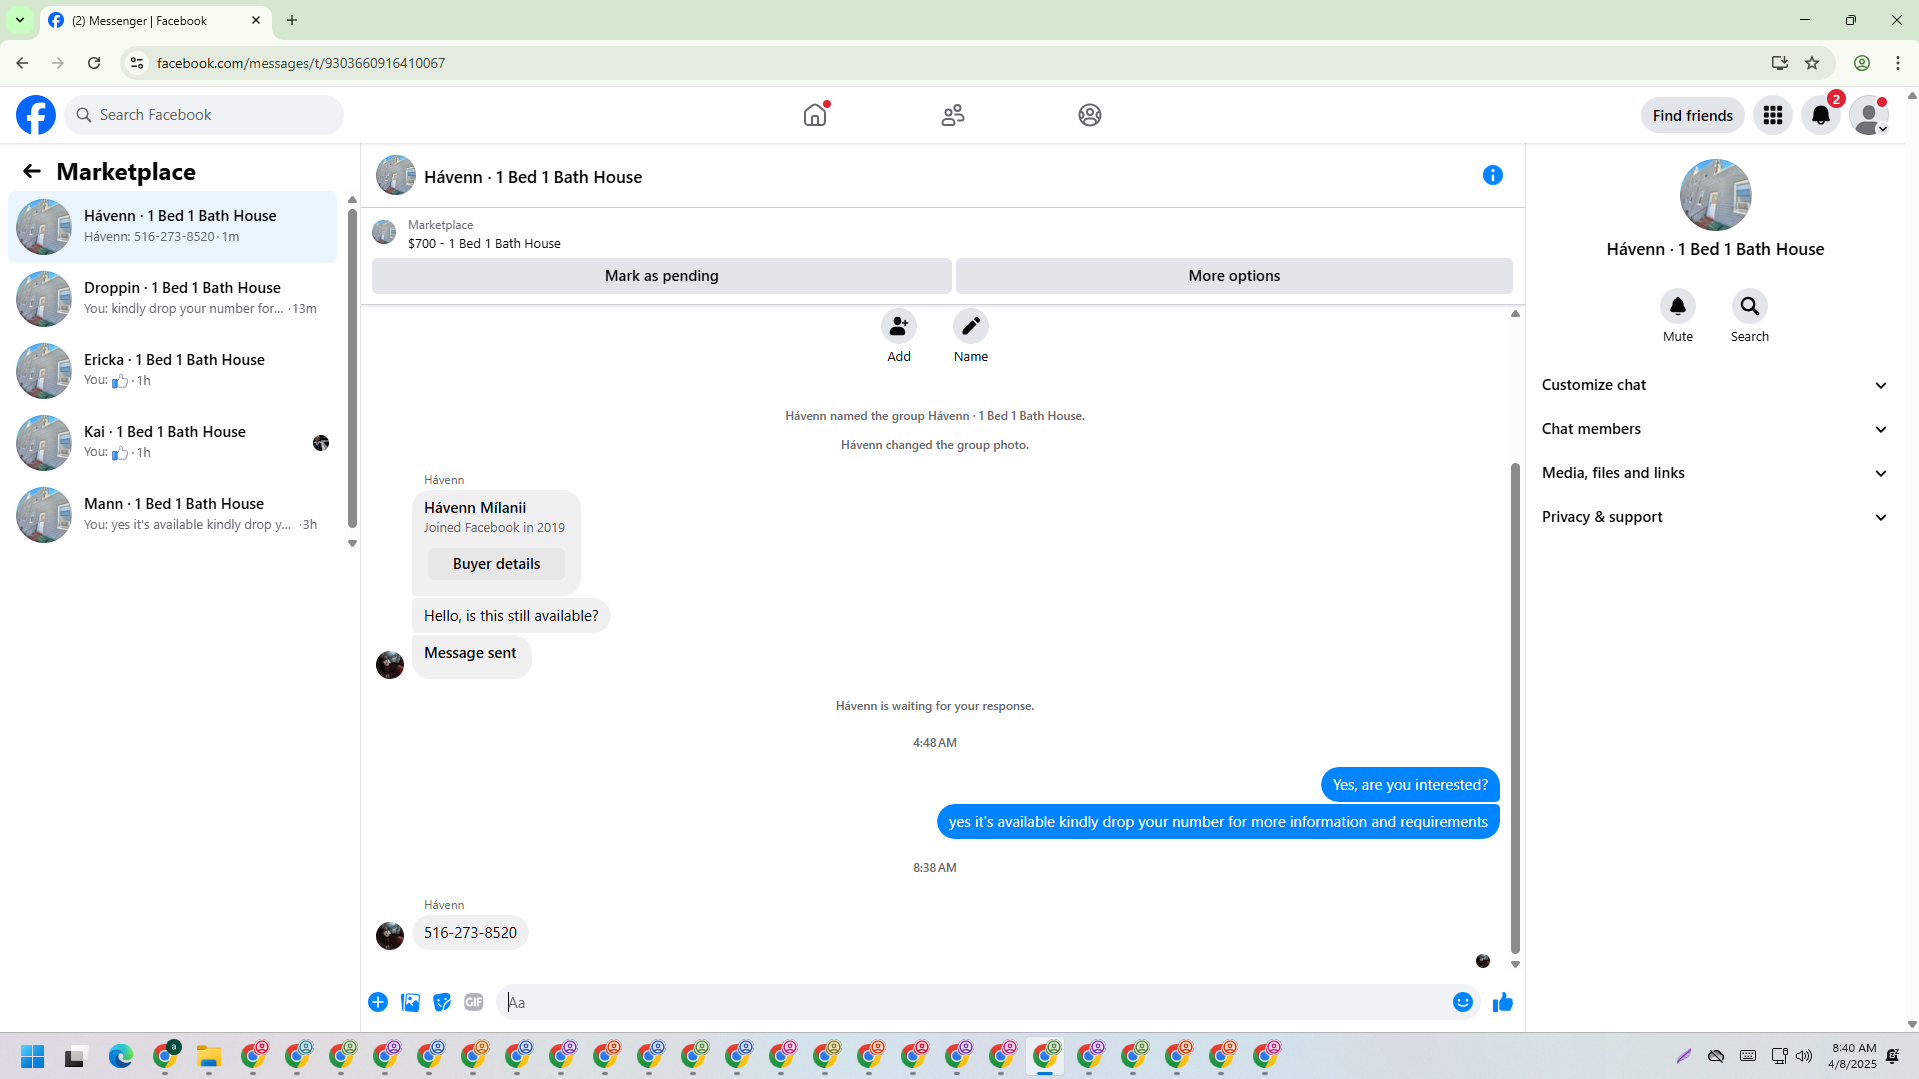1919x1079 pixels.
Task: Expand Media, files and links section
Action: tap(1715, 473)
